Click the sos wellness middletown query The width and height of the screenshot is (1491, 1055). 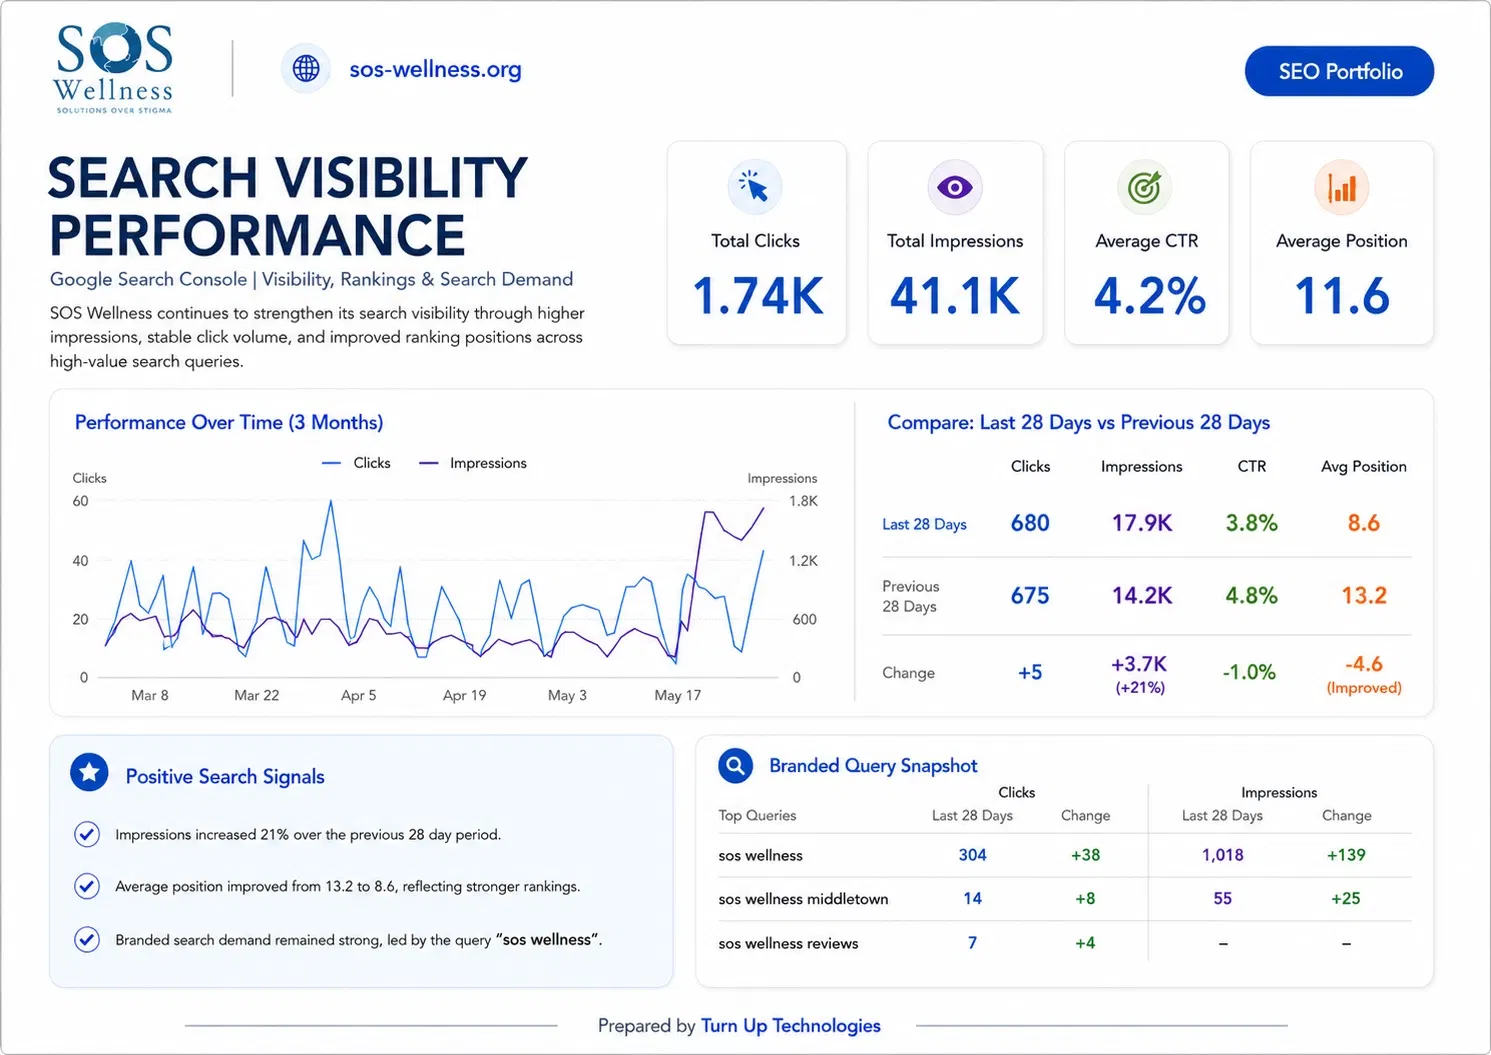coord(803,899)
